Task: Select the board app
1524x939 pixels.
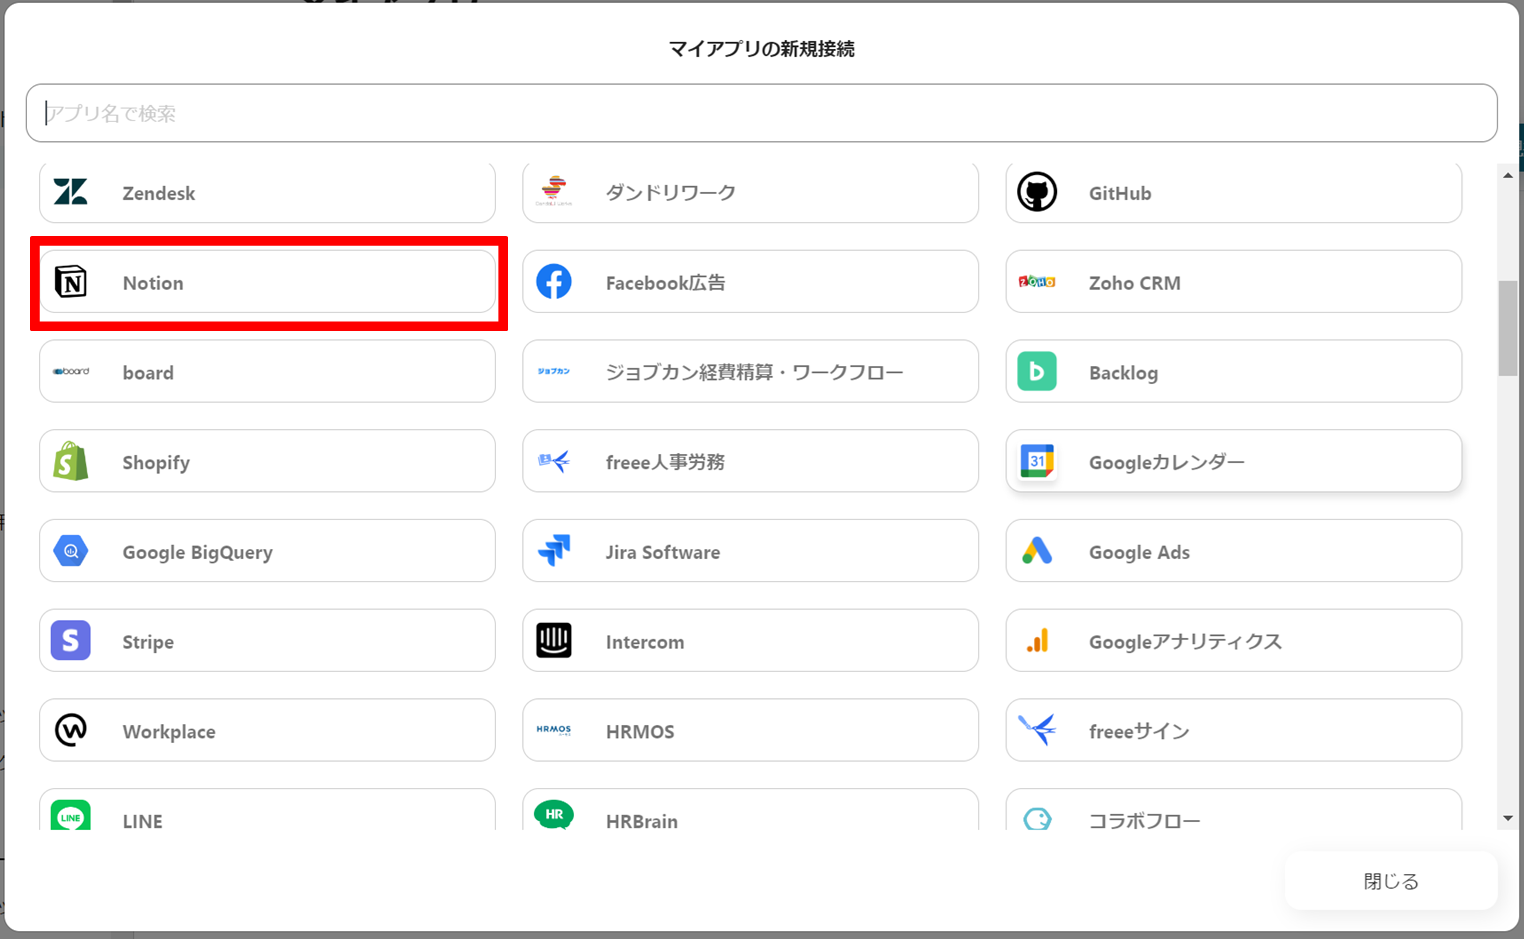Action: 267,371
